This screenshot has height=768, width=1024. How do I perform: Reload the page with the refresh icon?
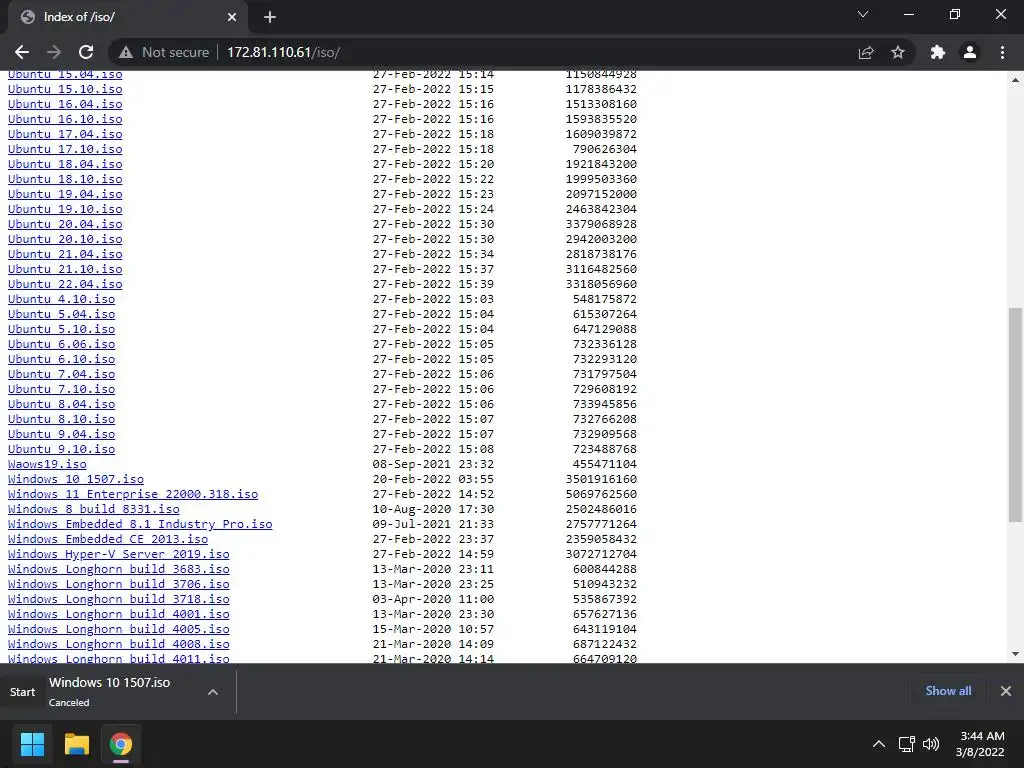tap(86, 52)
